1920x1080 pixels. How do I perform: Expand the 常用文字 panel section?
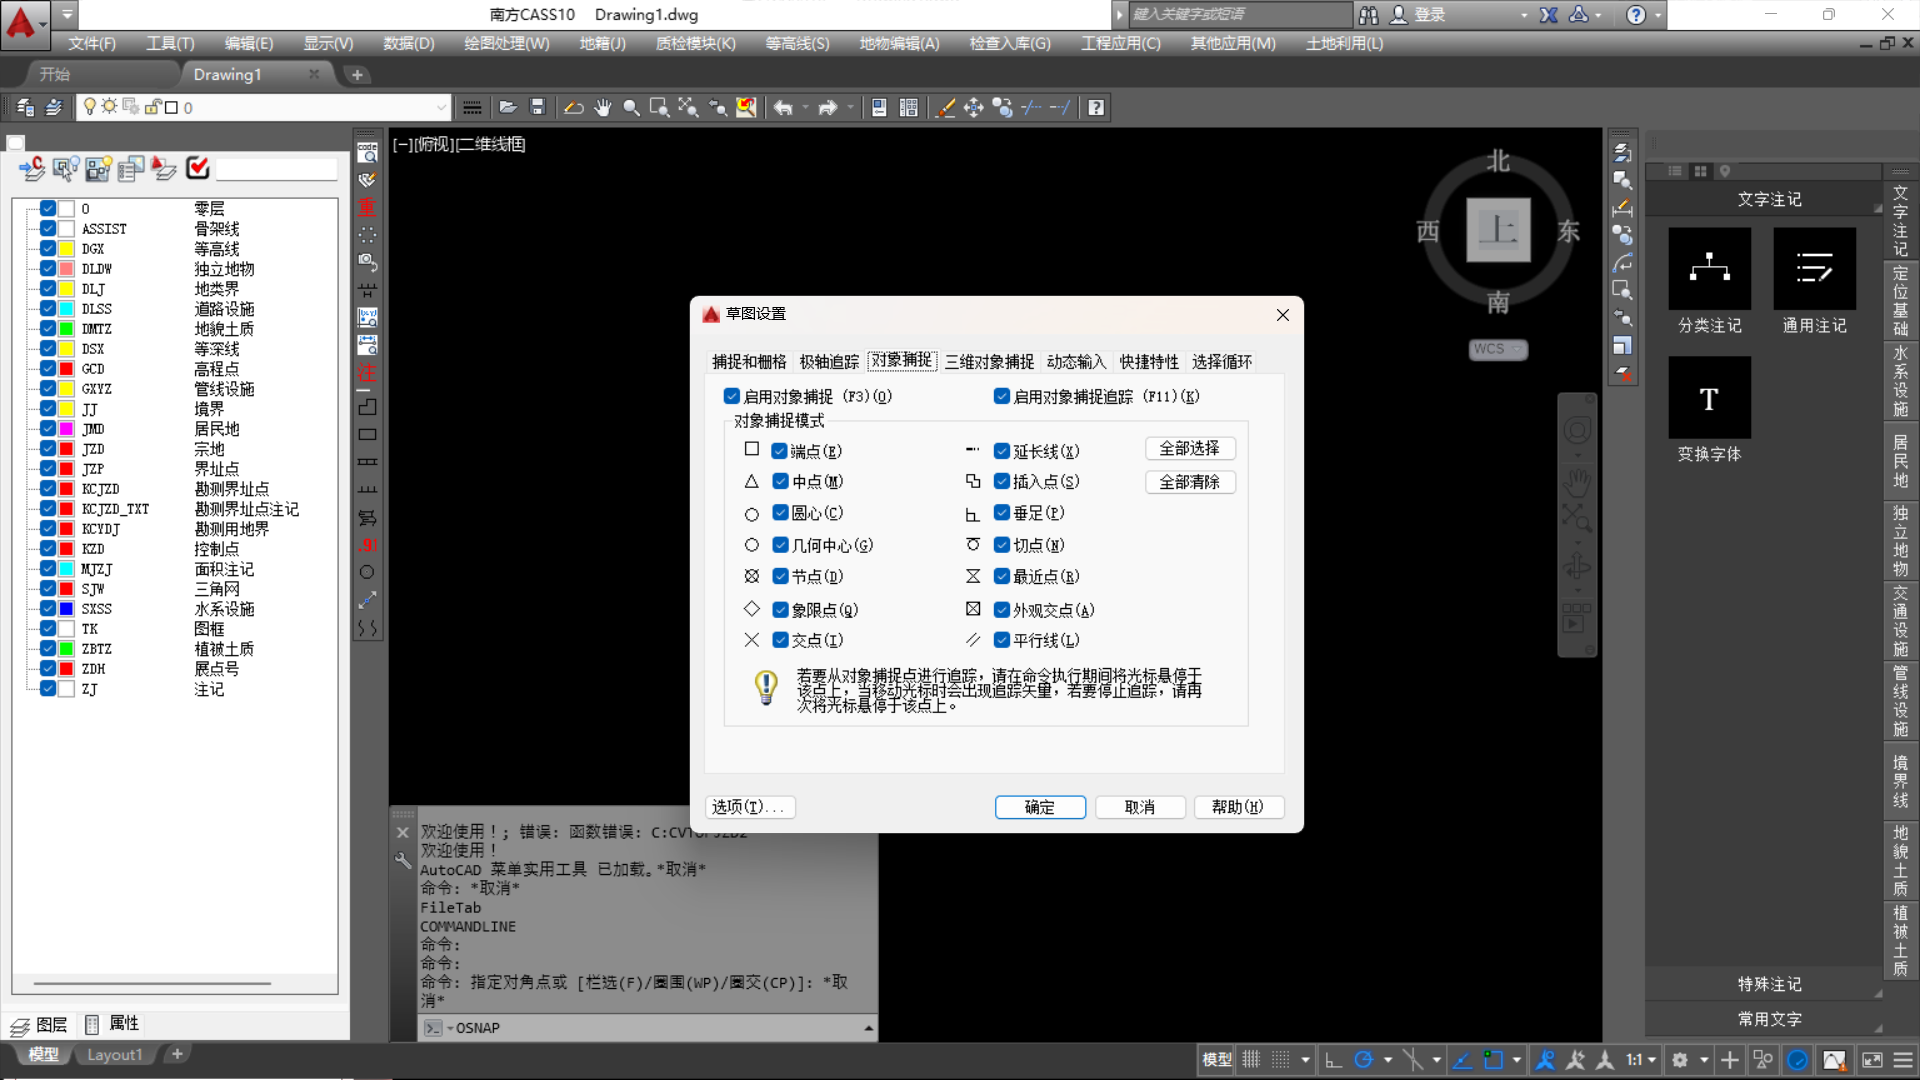1768,1019
